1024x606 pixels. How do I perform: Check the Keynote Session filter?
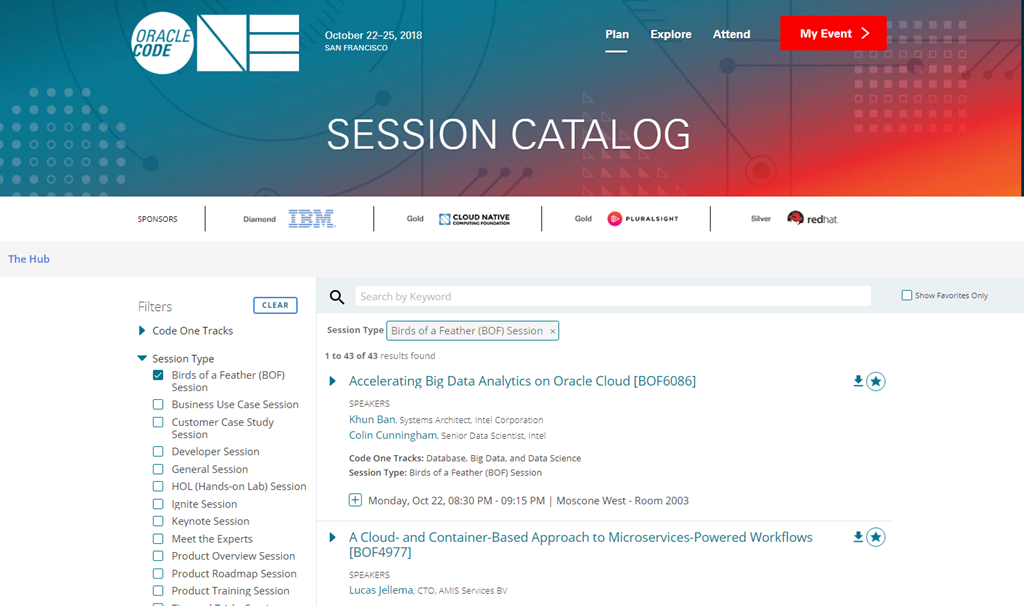click(x=158, y=521)
